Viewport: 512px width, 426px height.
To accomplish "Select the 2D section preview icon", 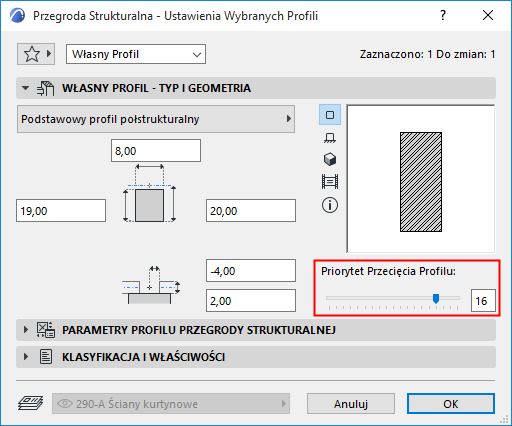I will (x=330, y=115).
